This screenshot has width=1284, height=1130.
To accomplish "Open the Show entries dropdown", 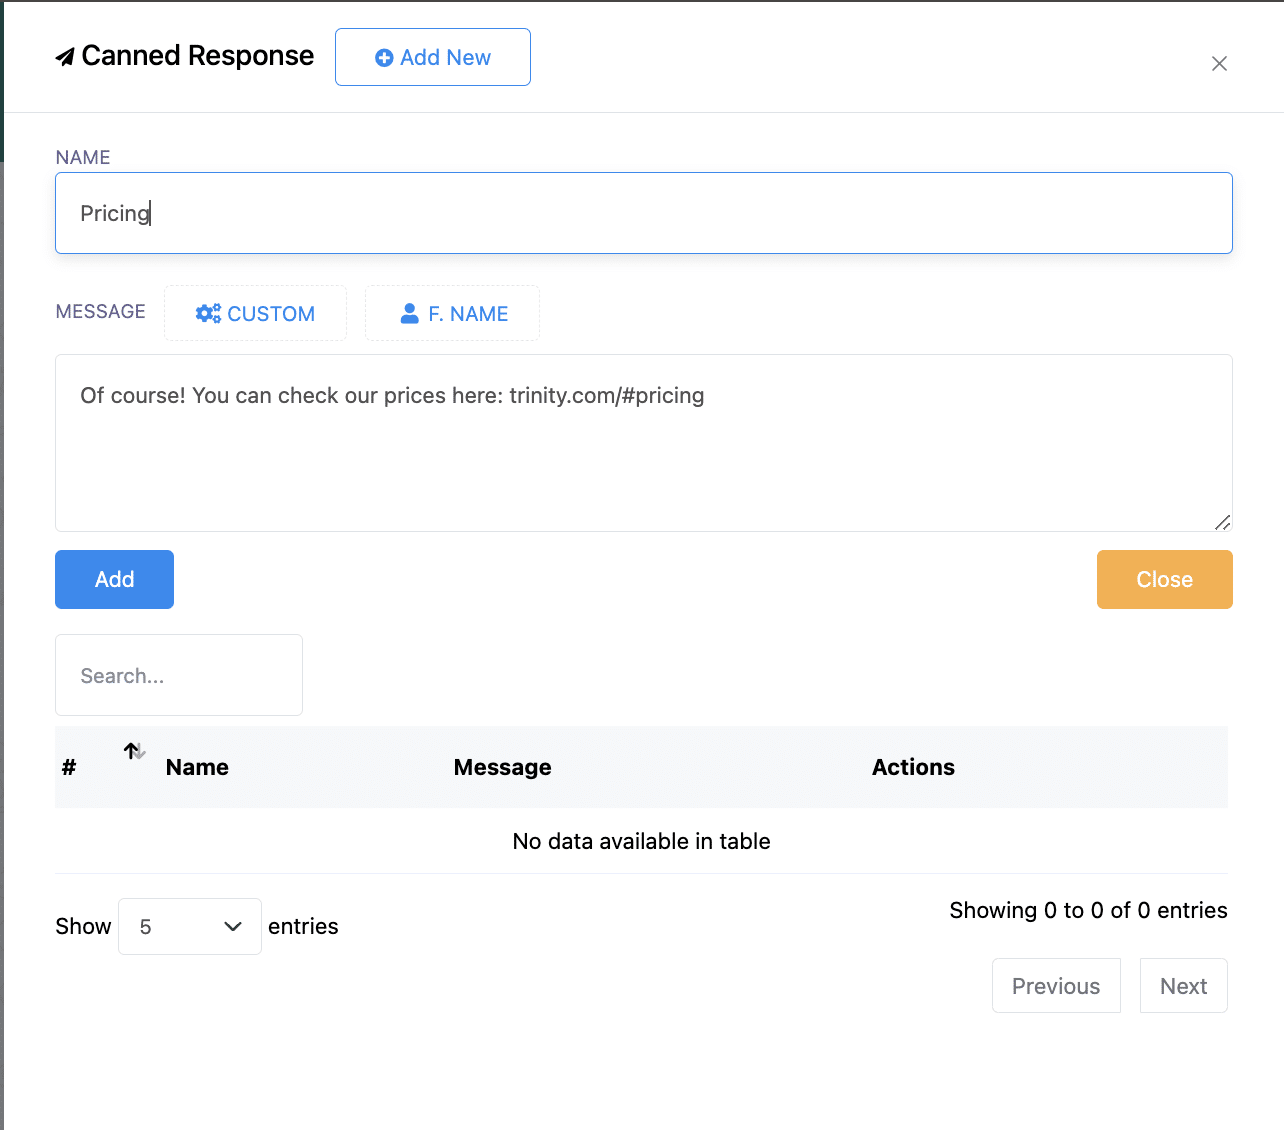I will coord(190,926).
